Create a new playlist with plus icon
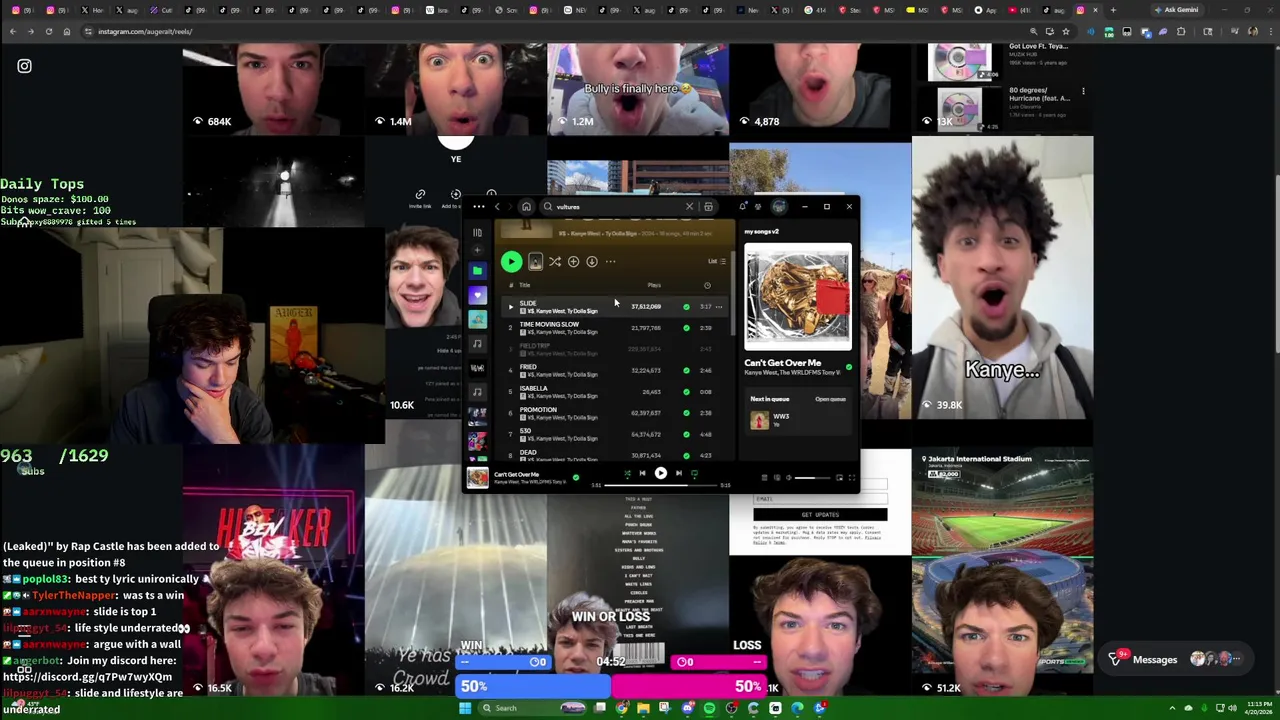The image size is (1280, 720). click(477, 251)
